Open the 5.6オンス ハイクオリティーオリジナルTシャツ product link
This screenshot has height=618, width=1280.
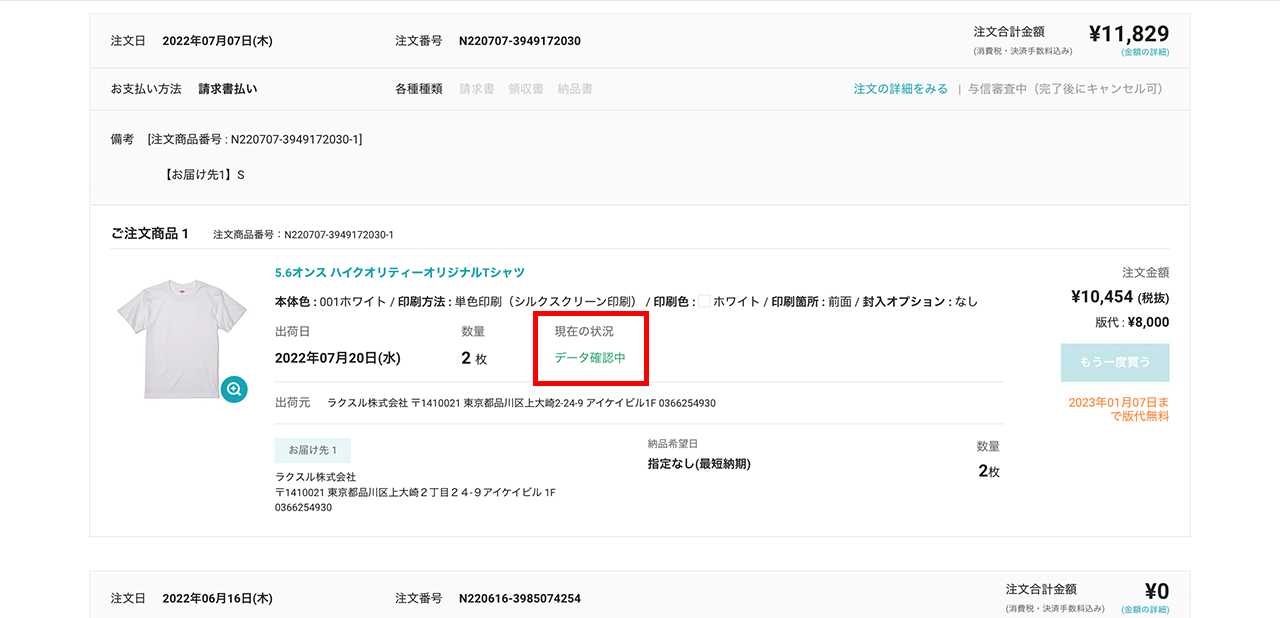coord(400,273)
